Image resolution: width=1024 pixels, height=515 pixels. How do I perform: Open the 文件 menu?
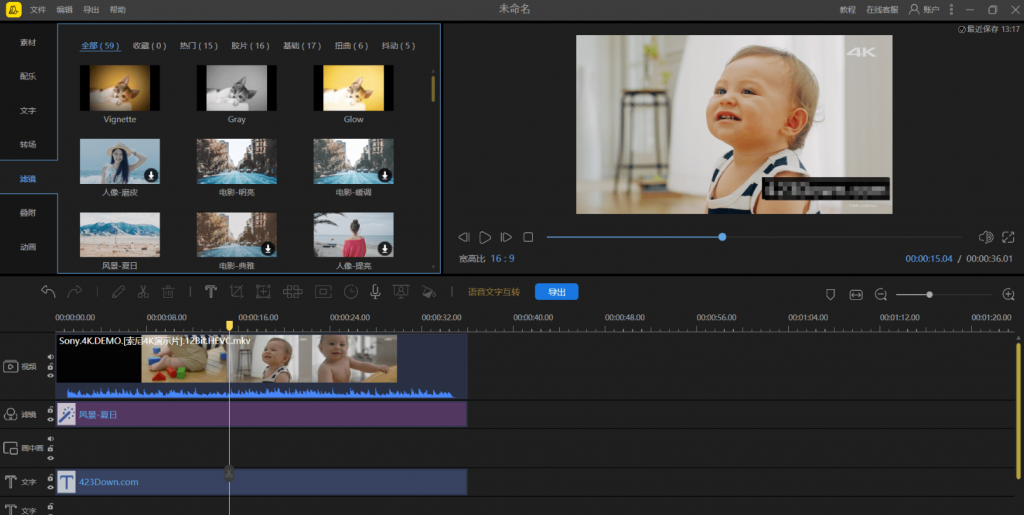pos(38,10)
